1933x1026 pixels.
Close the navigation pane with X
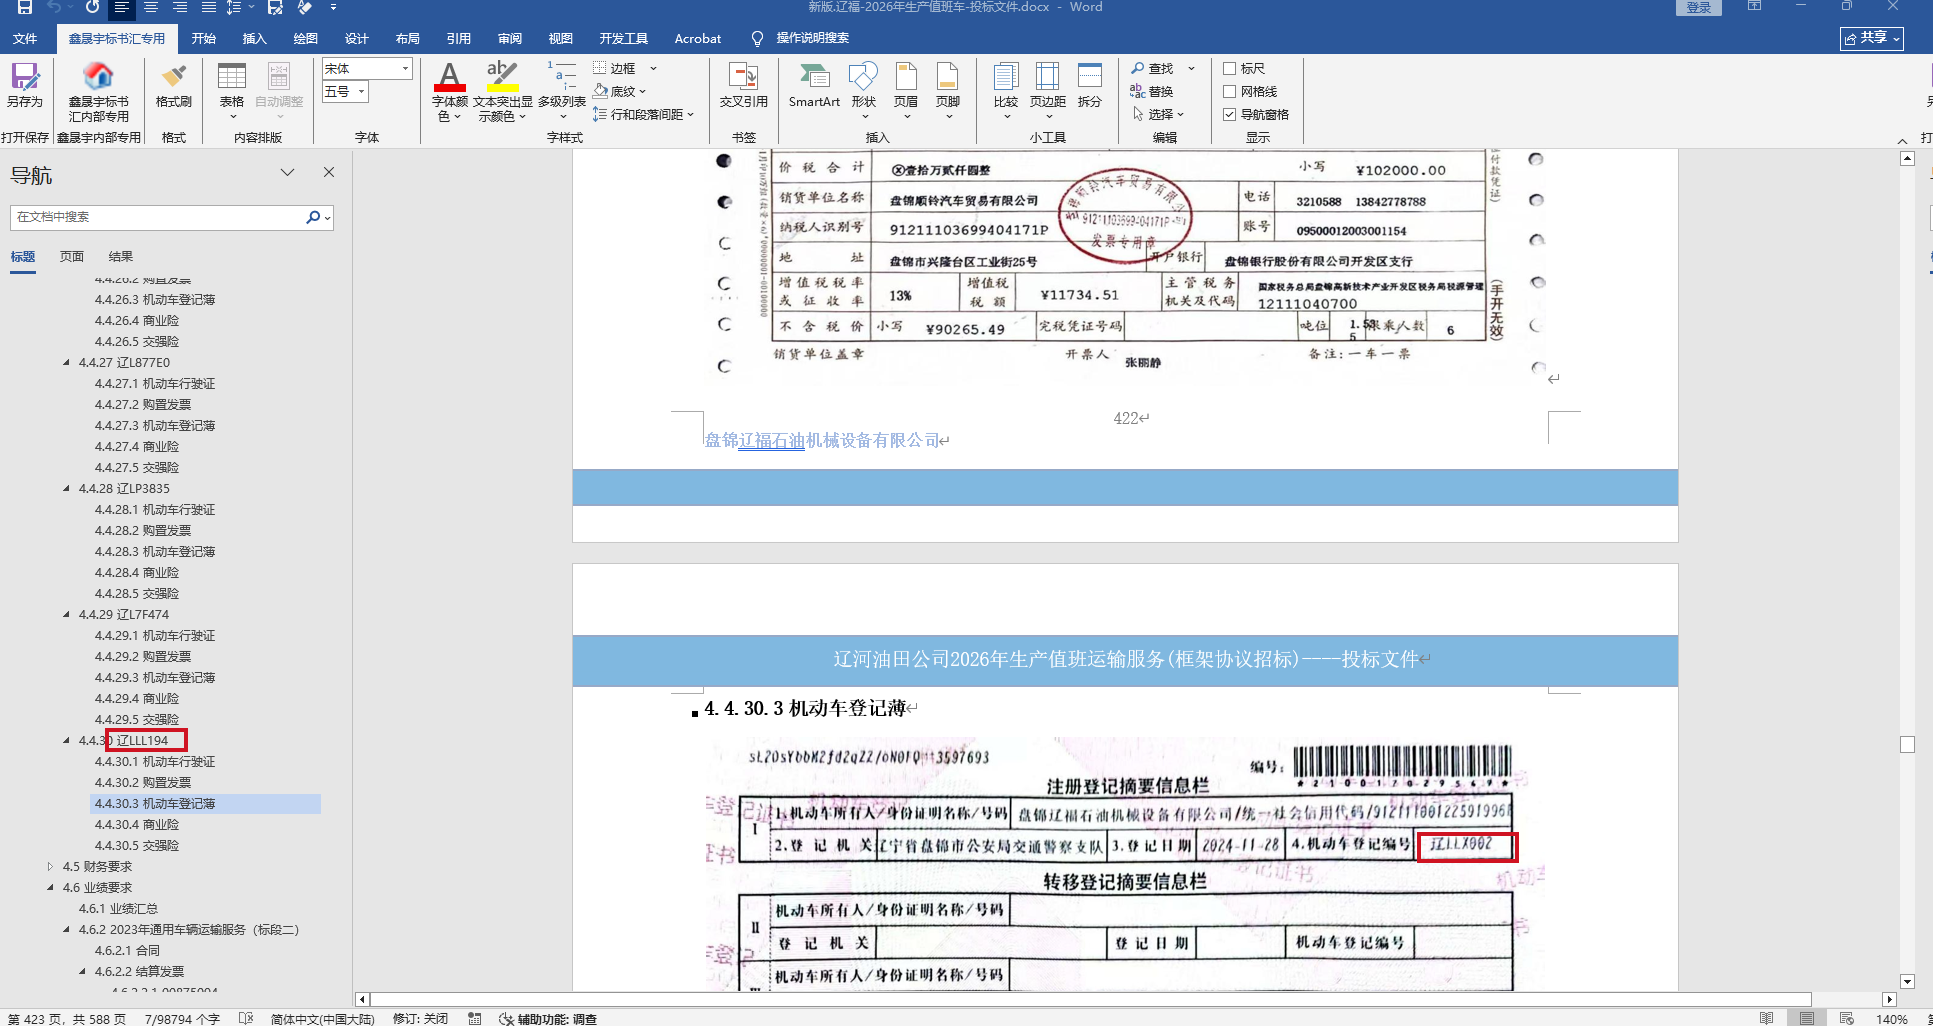329,172
